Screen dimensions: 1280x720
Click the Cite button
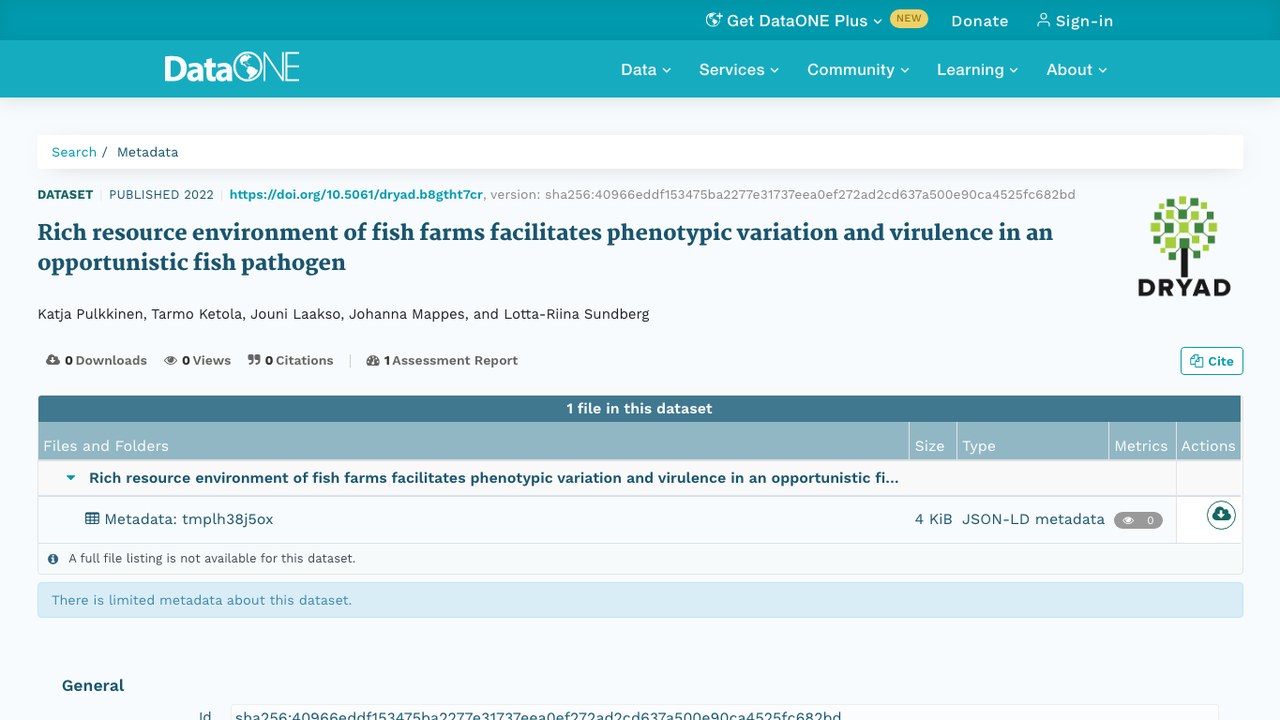(1212, 361)
